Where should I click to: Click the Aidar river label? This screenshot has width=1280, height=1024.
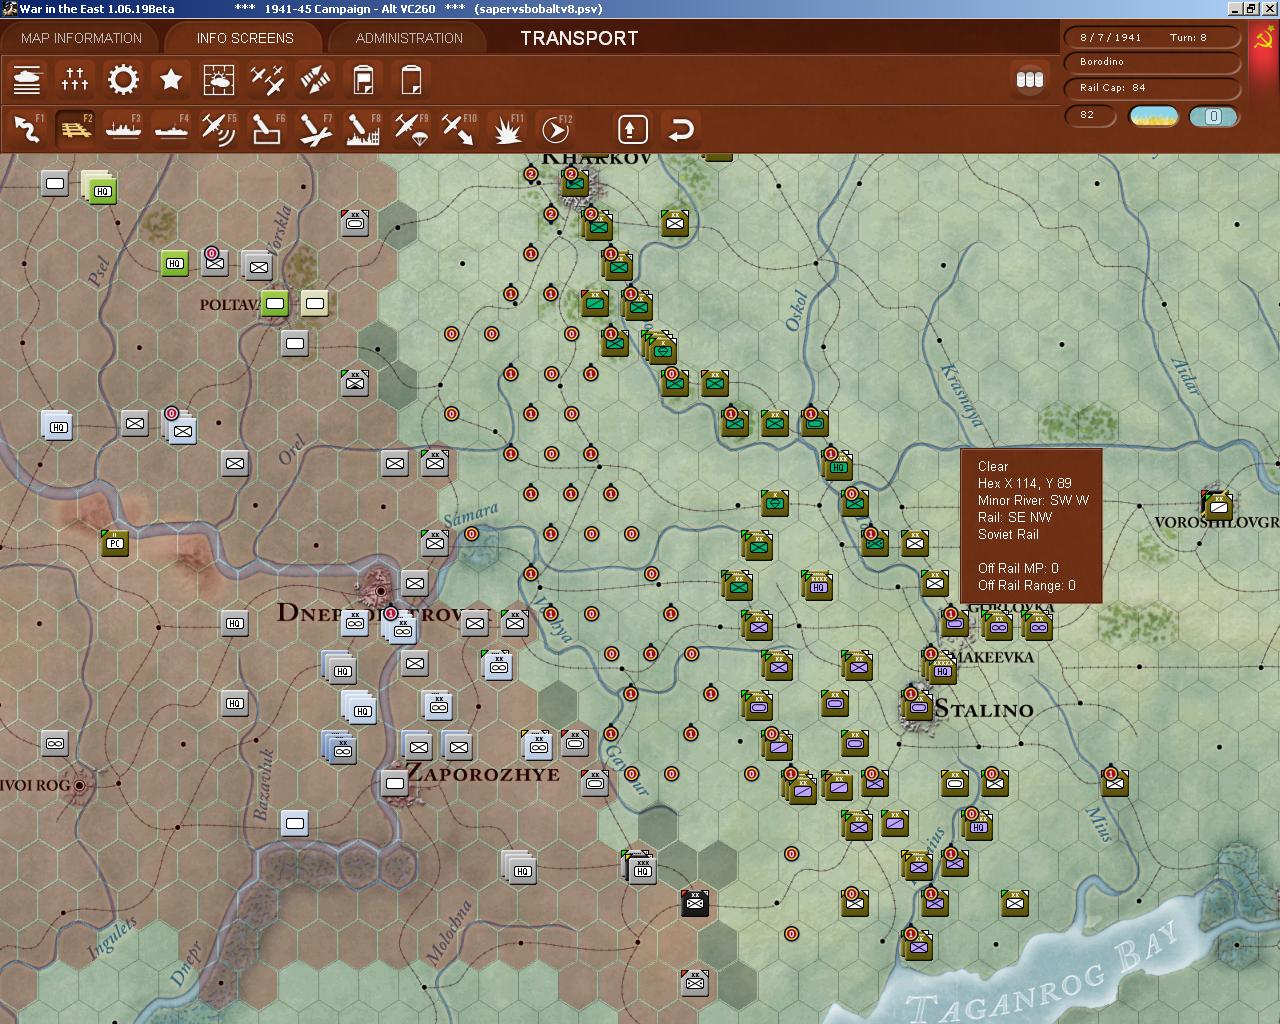click(x=1185, y=376)
